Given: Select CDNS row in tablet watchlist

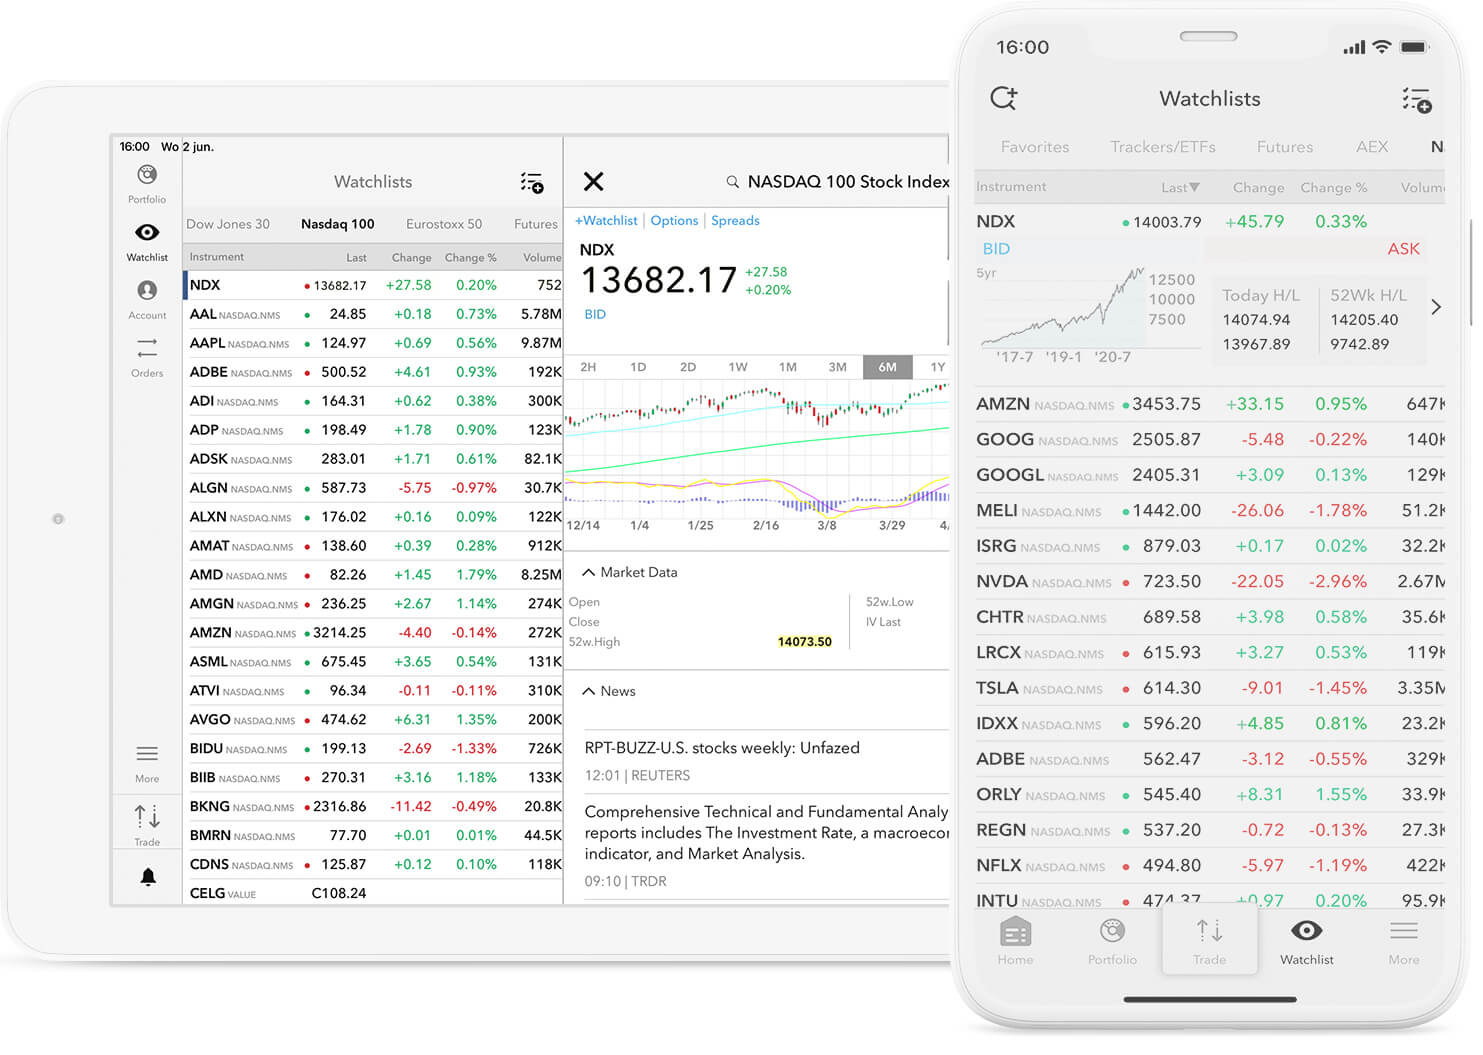Looking at the screenshot, I should 373,864.
